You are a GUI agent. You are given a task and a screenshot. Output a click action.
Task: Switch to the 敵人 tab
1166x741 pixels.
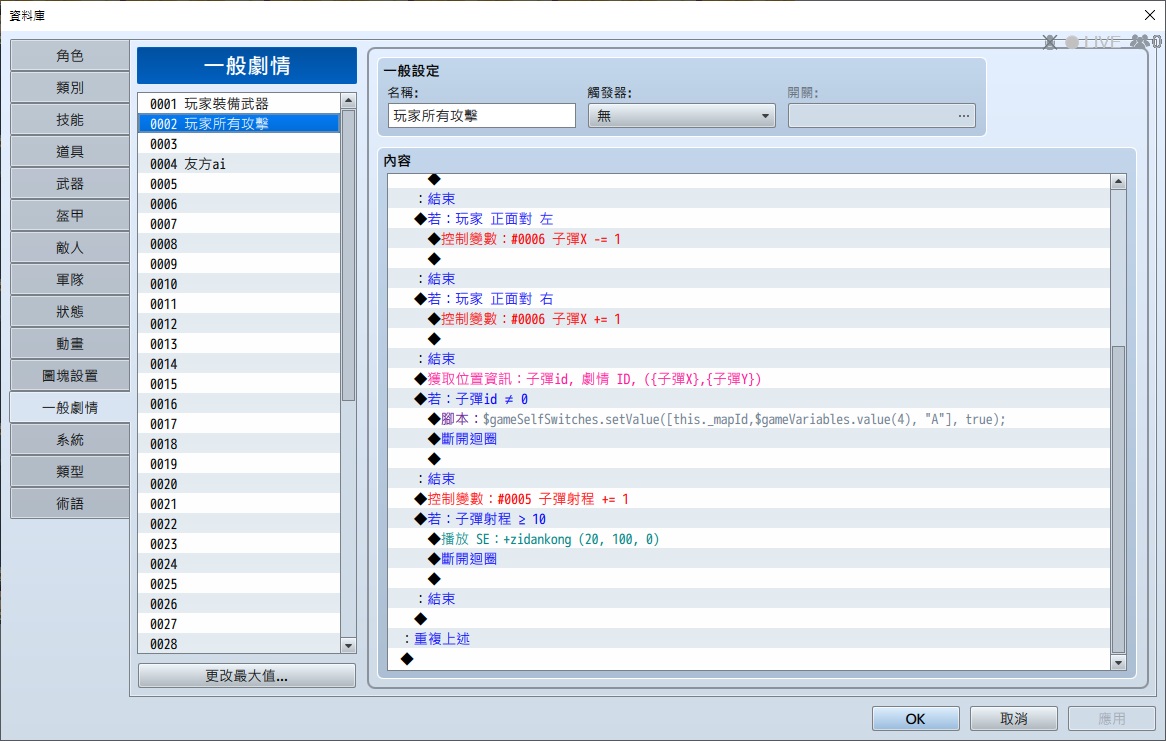point(70,248)
